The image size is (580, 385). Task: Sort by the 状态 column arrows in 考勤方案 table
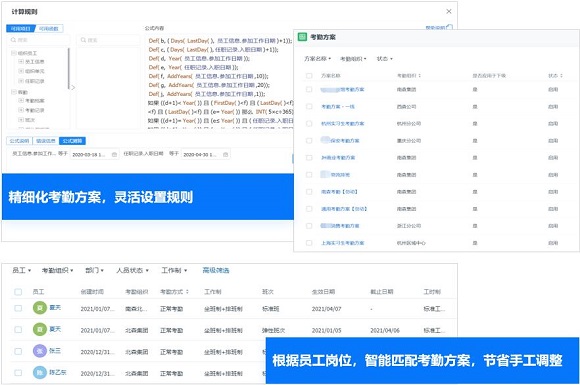561,75
